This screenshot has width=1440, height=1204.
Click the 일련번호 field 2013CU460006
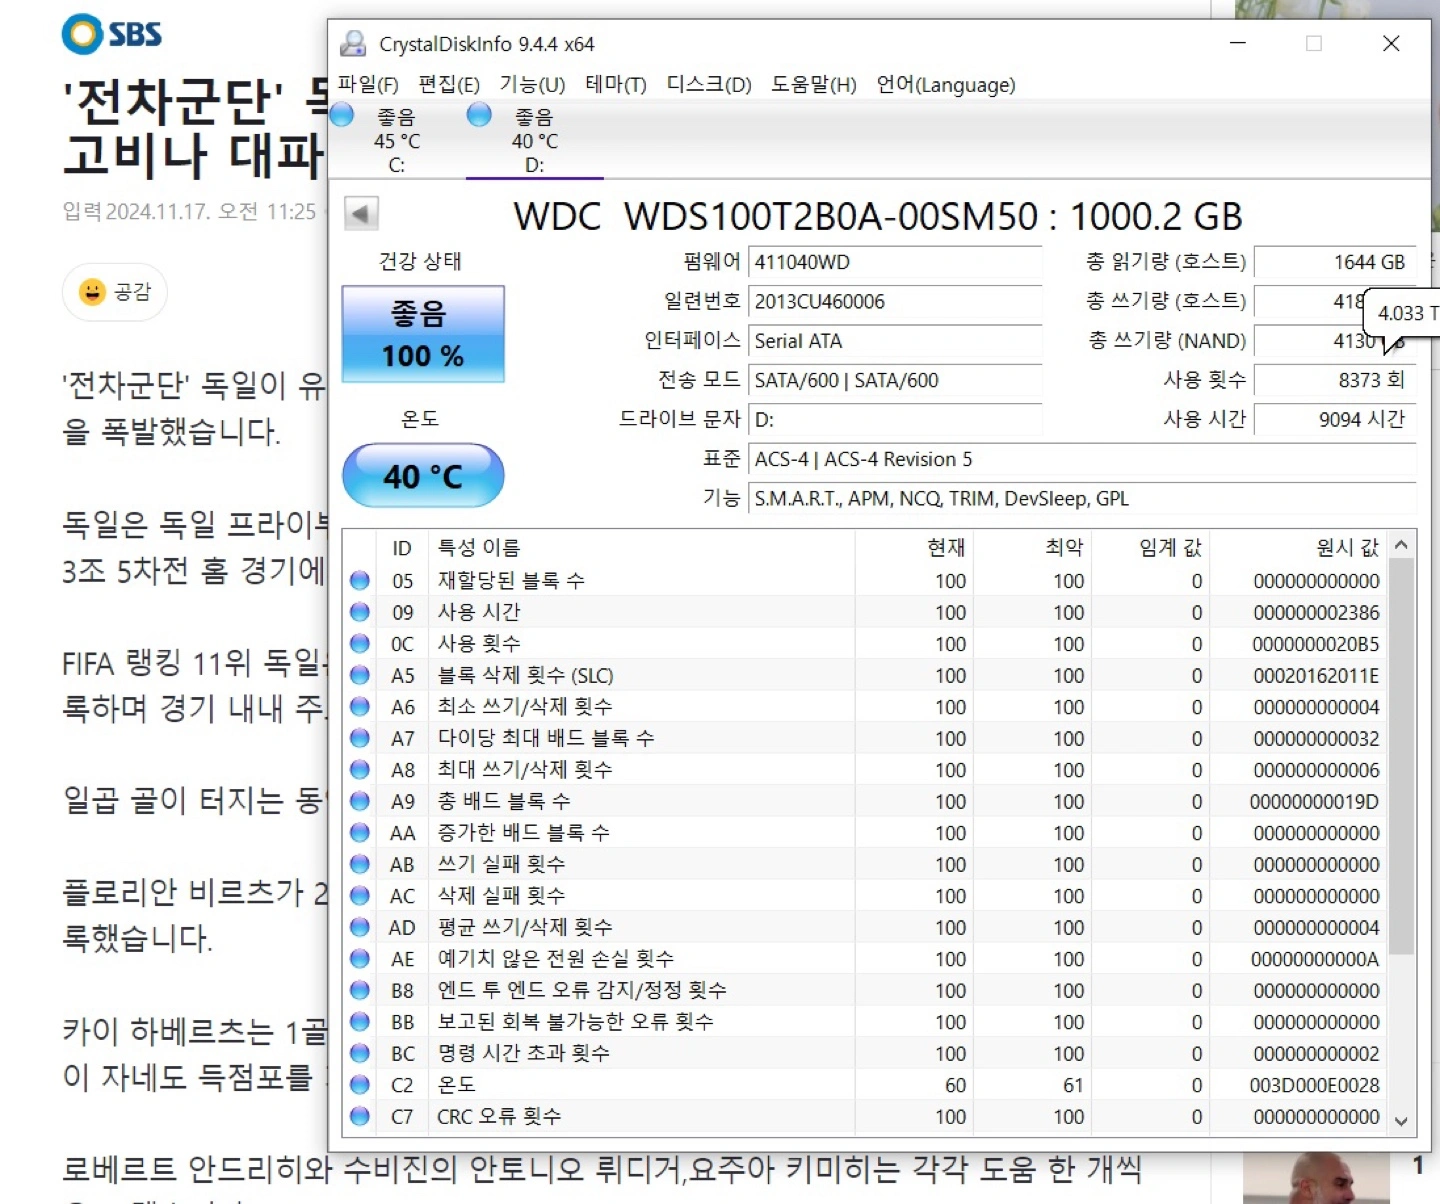click(x=895, y=301)
